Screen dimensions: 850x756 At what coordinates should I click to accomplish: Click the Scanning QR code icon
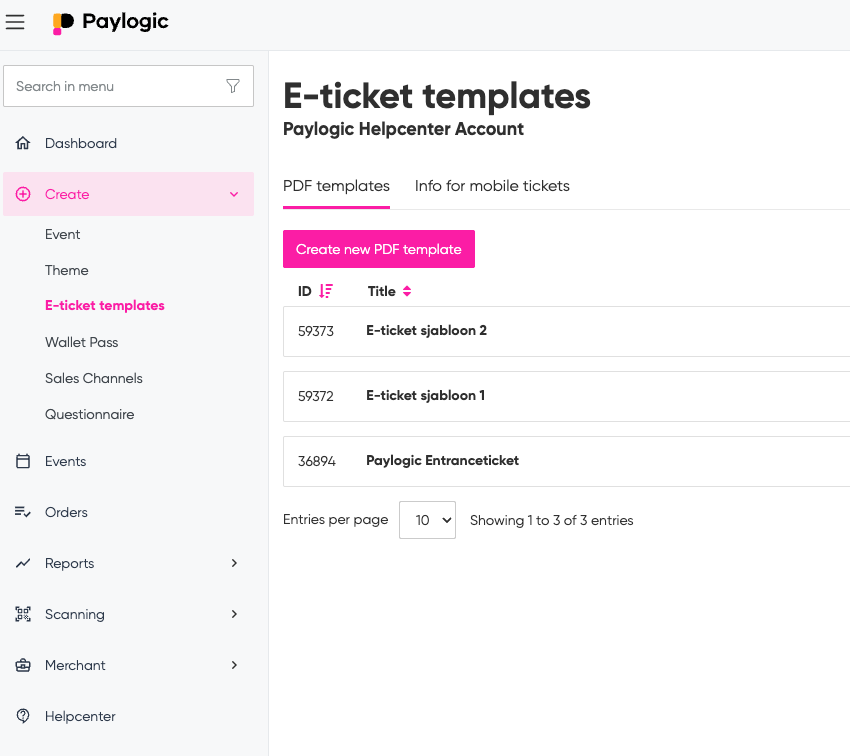click(x=23, y=614)
